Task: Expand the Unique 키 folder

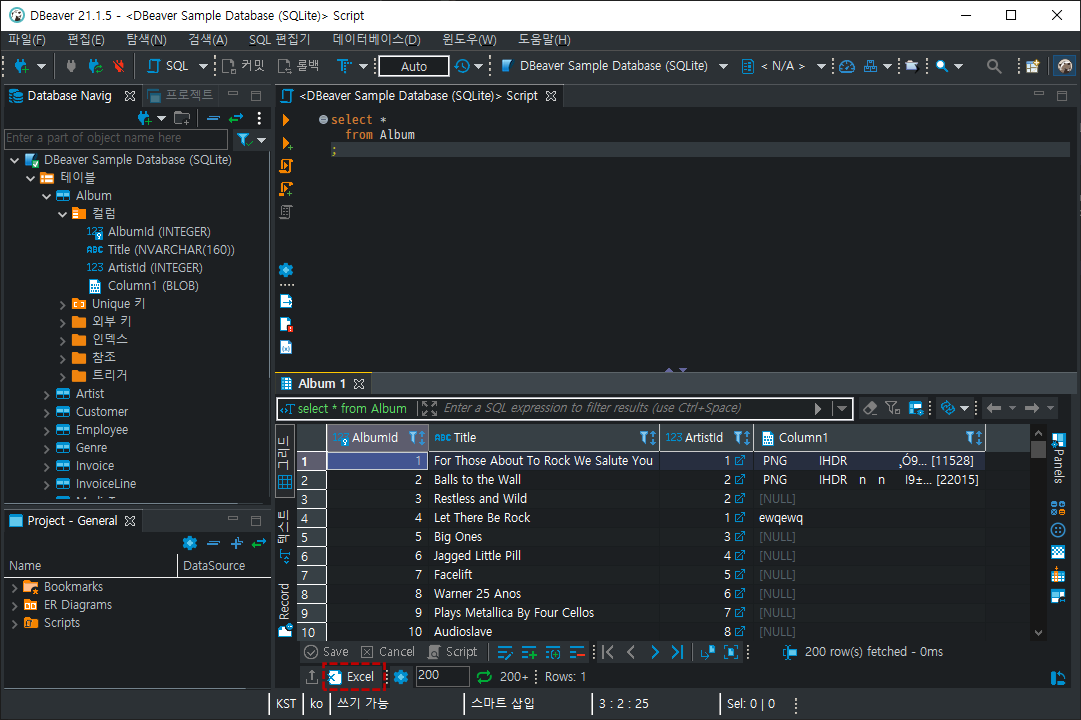Action: tap(62, 304)
